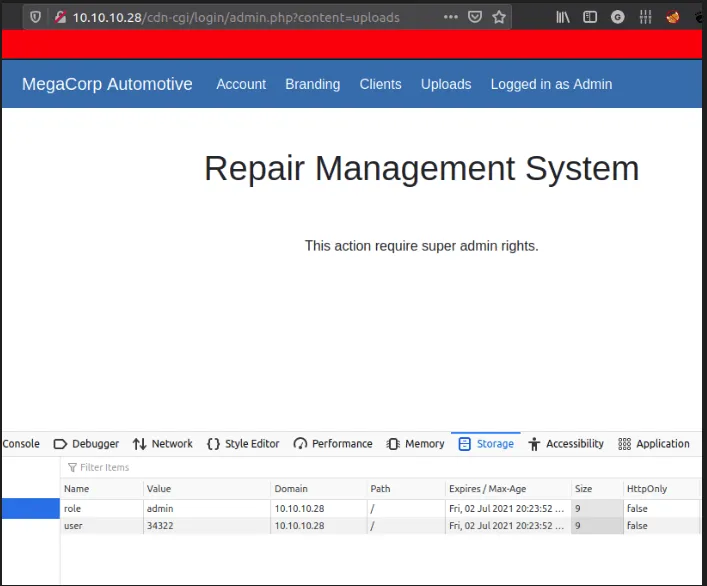This screenshot has height=586, width=707.
Task: Open the Debugger tab in DevTools
Action: click(86, 444)
